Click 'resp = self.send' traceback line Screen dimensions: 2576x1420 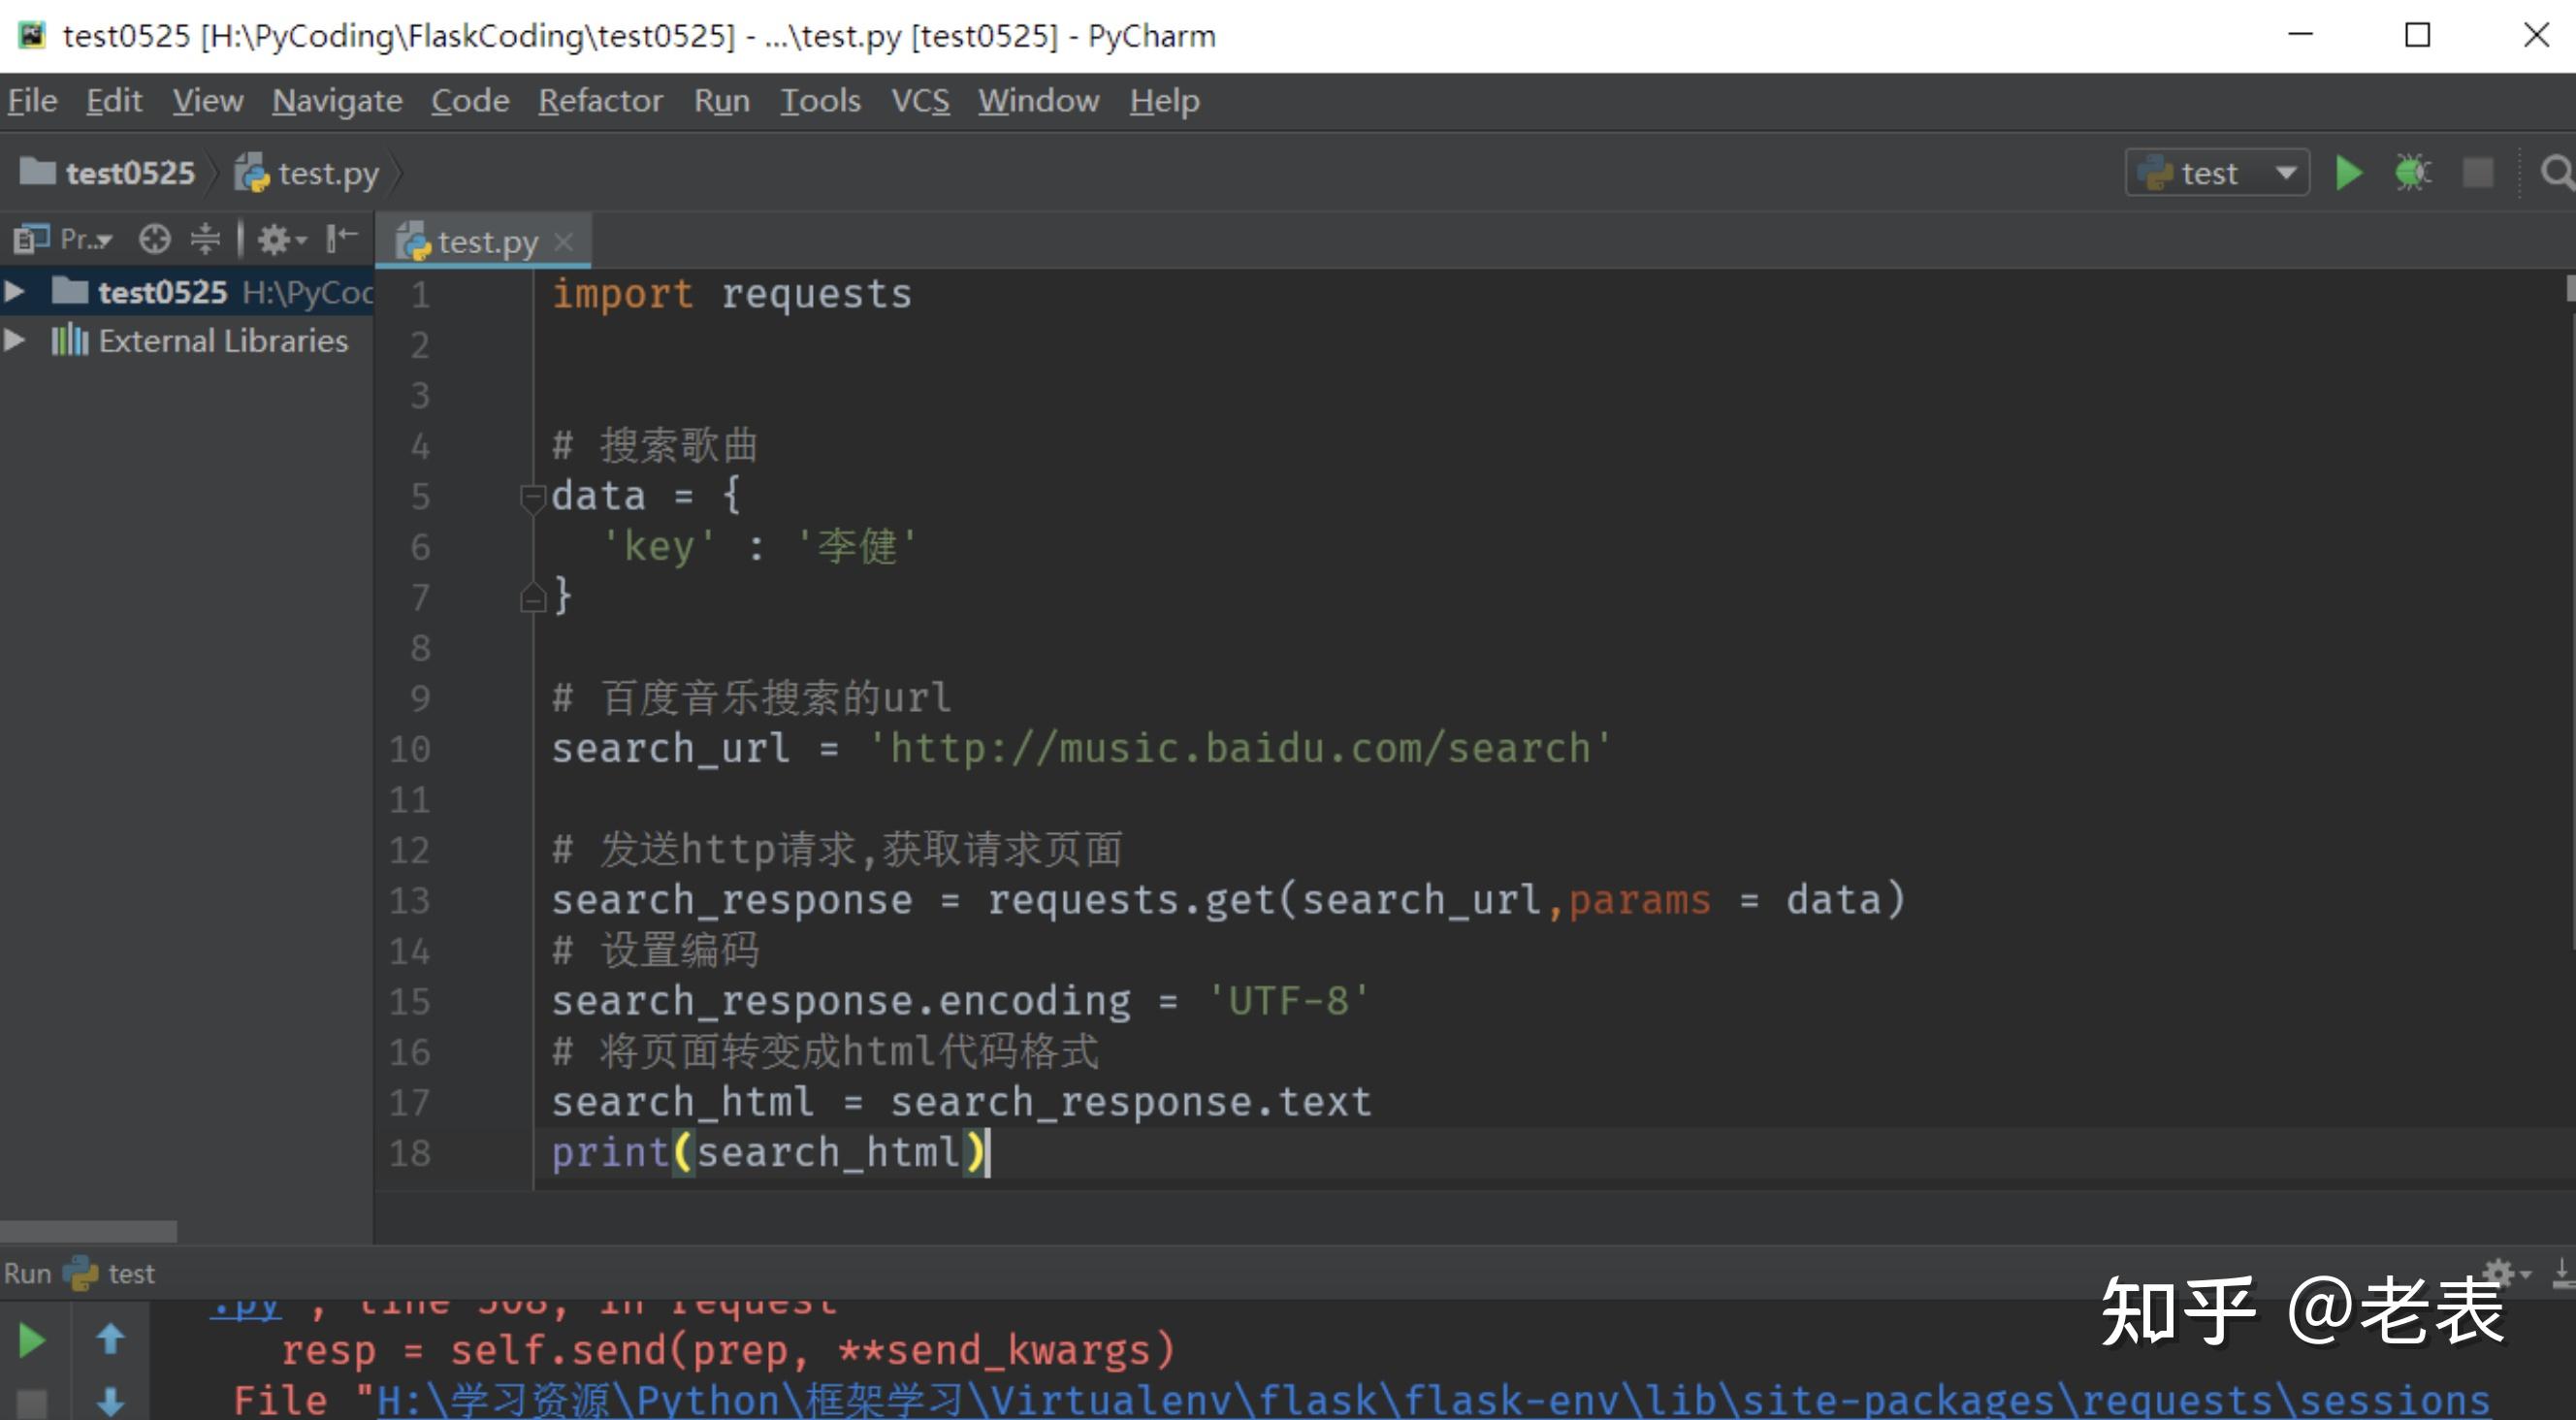point(727,1351)
